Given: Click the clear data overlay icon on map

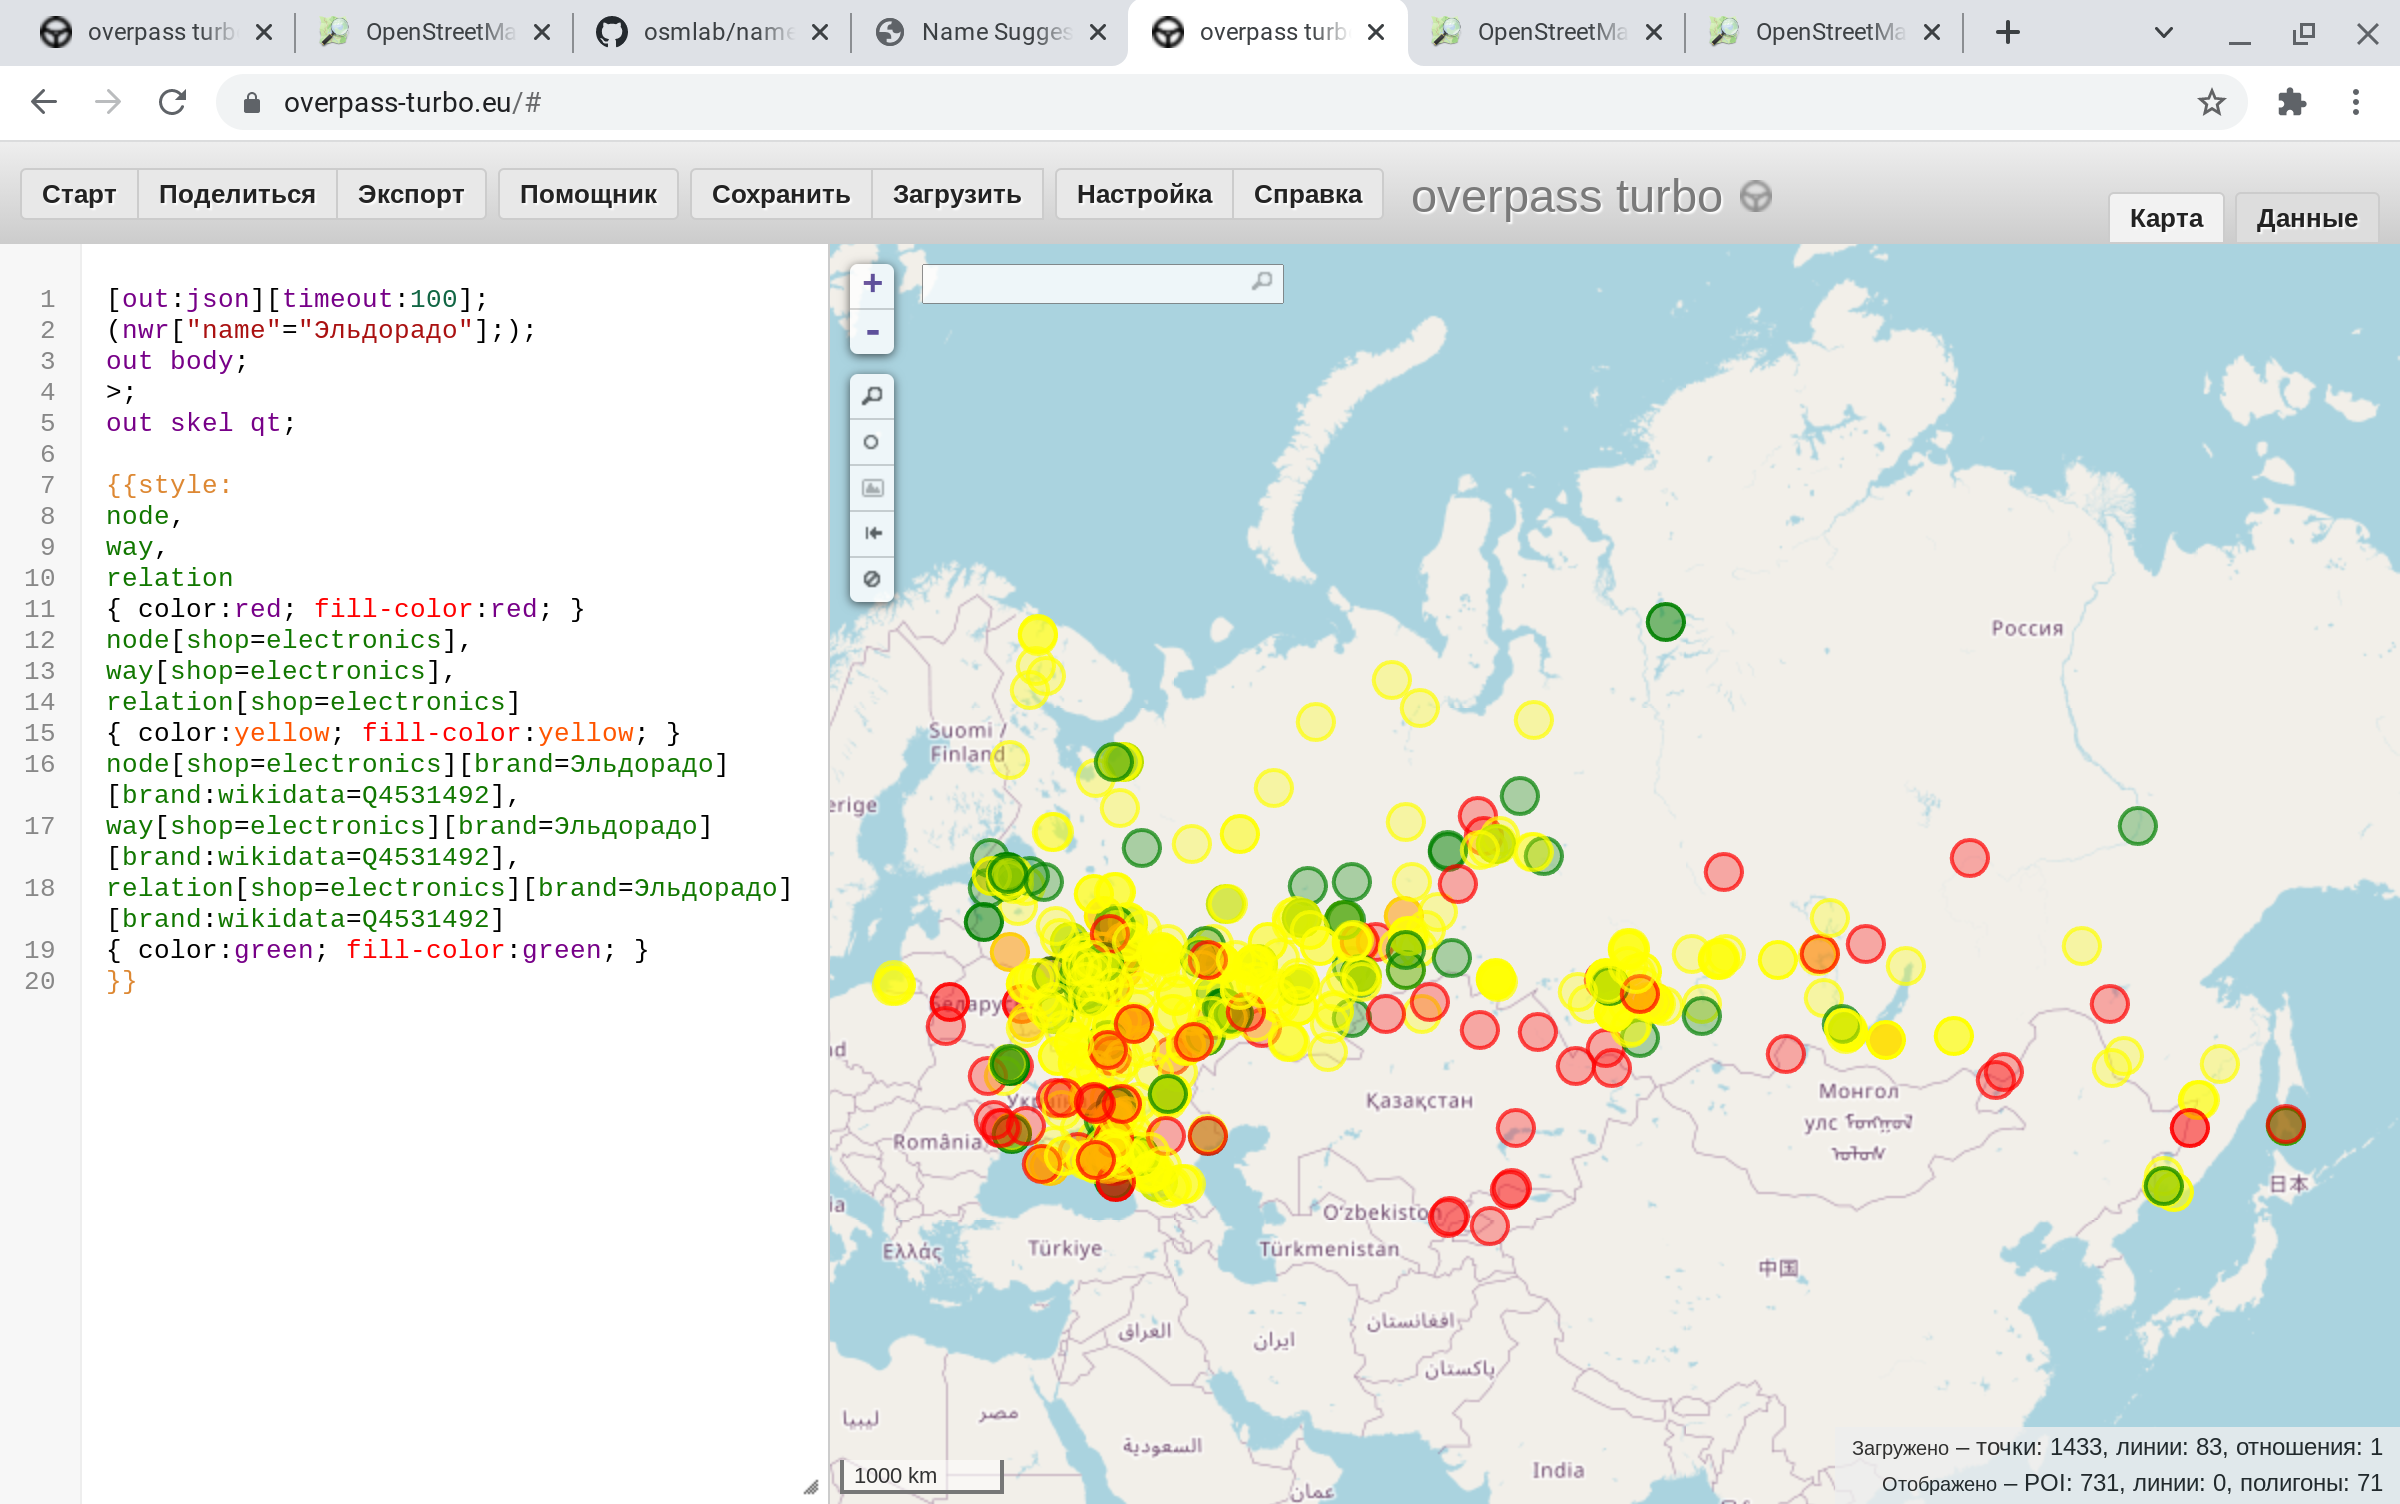Looking at the screenshot, I should (872, 579).
